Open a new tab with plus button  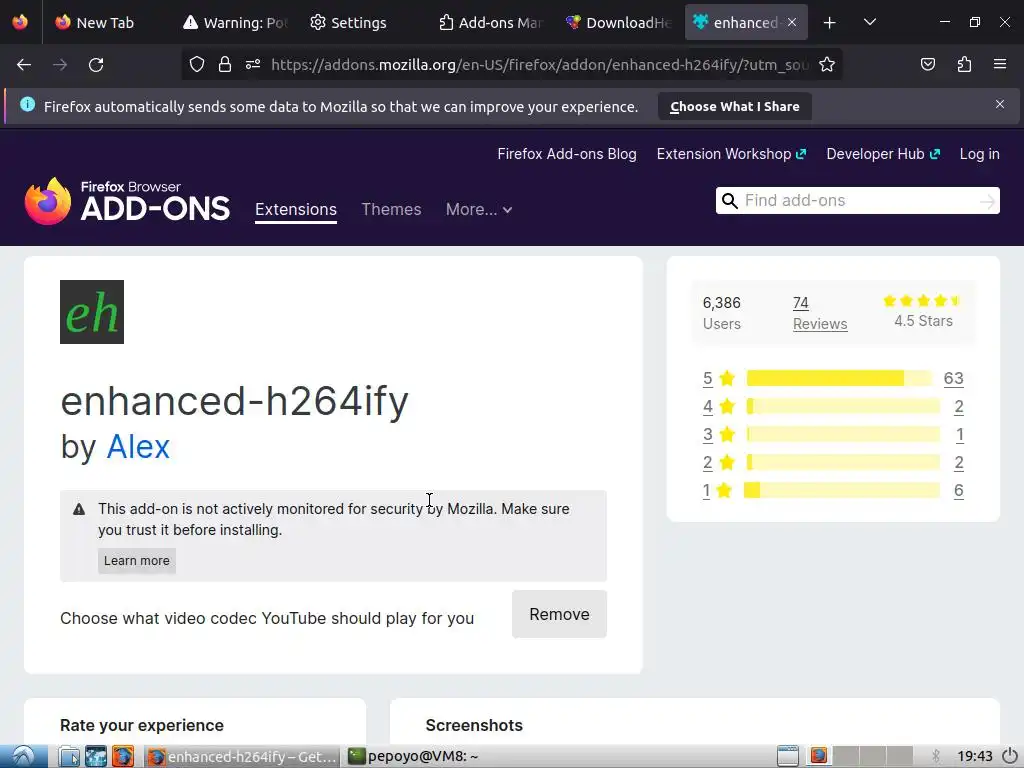[829, 23]
